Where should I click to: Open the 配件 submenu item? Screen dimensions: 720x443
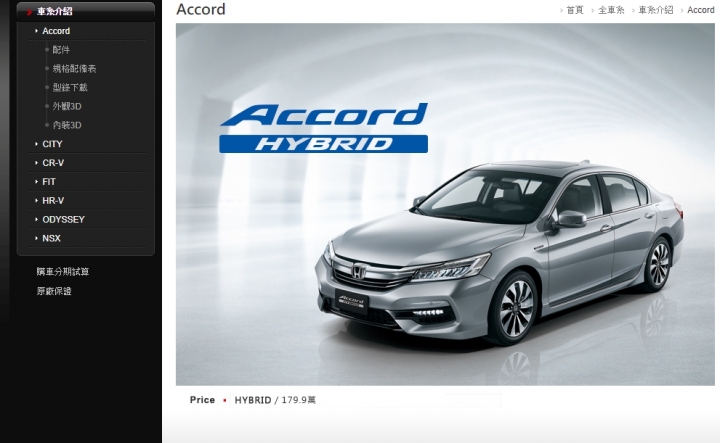pos(61,50)
